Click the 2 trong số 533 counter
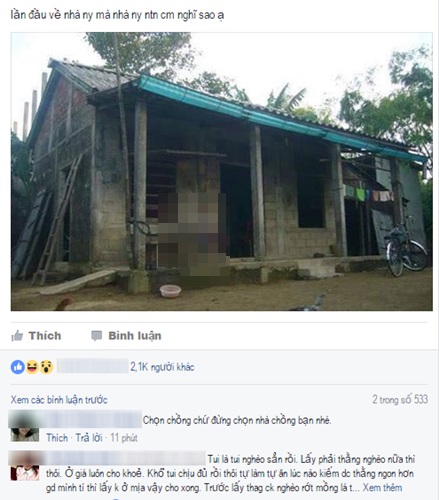Screen dimensions: 439x500 (x=400, y=399)
